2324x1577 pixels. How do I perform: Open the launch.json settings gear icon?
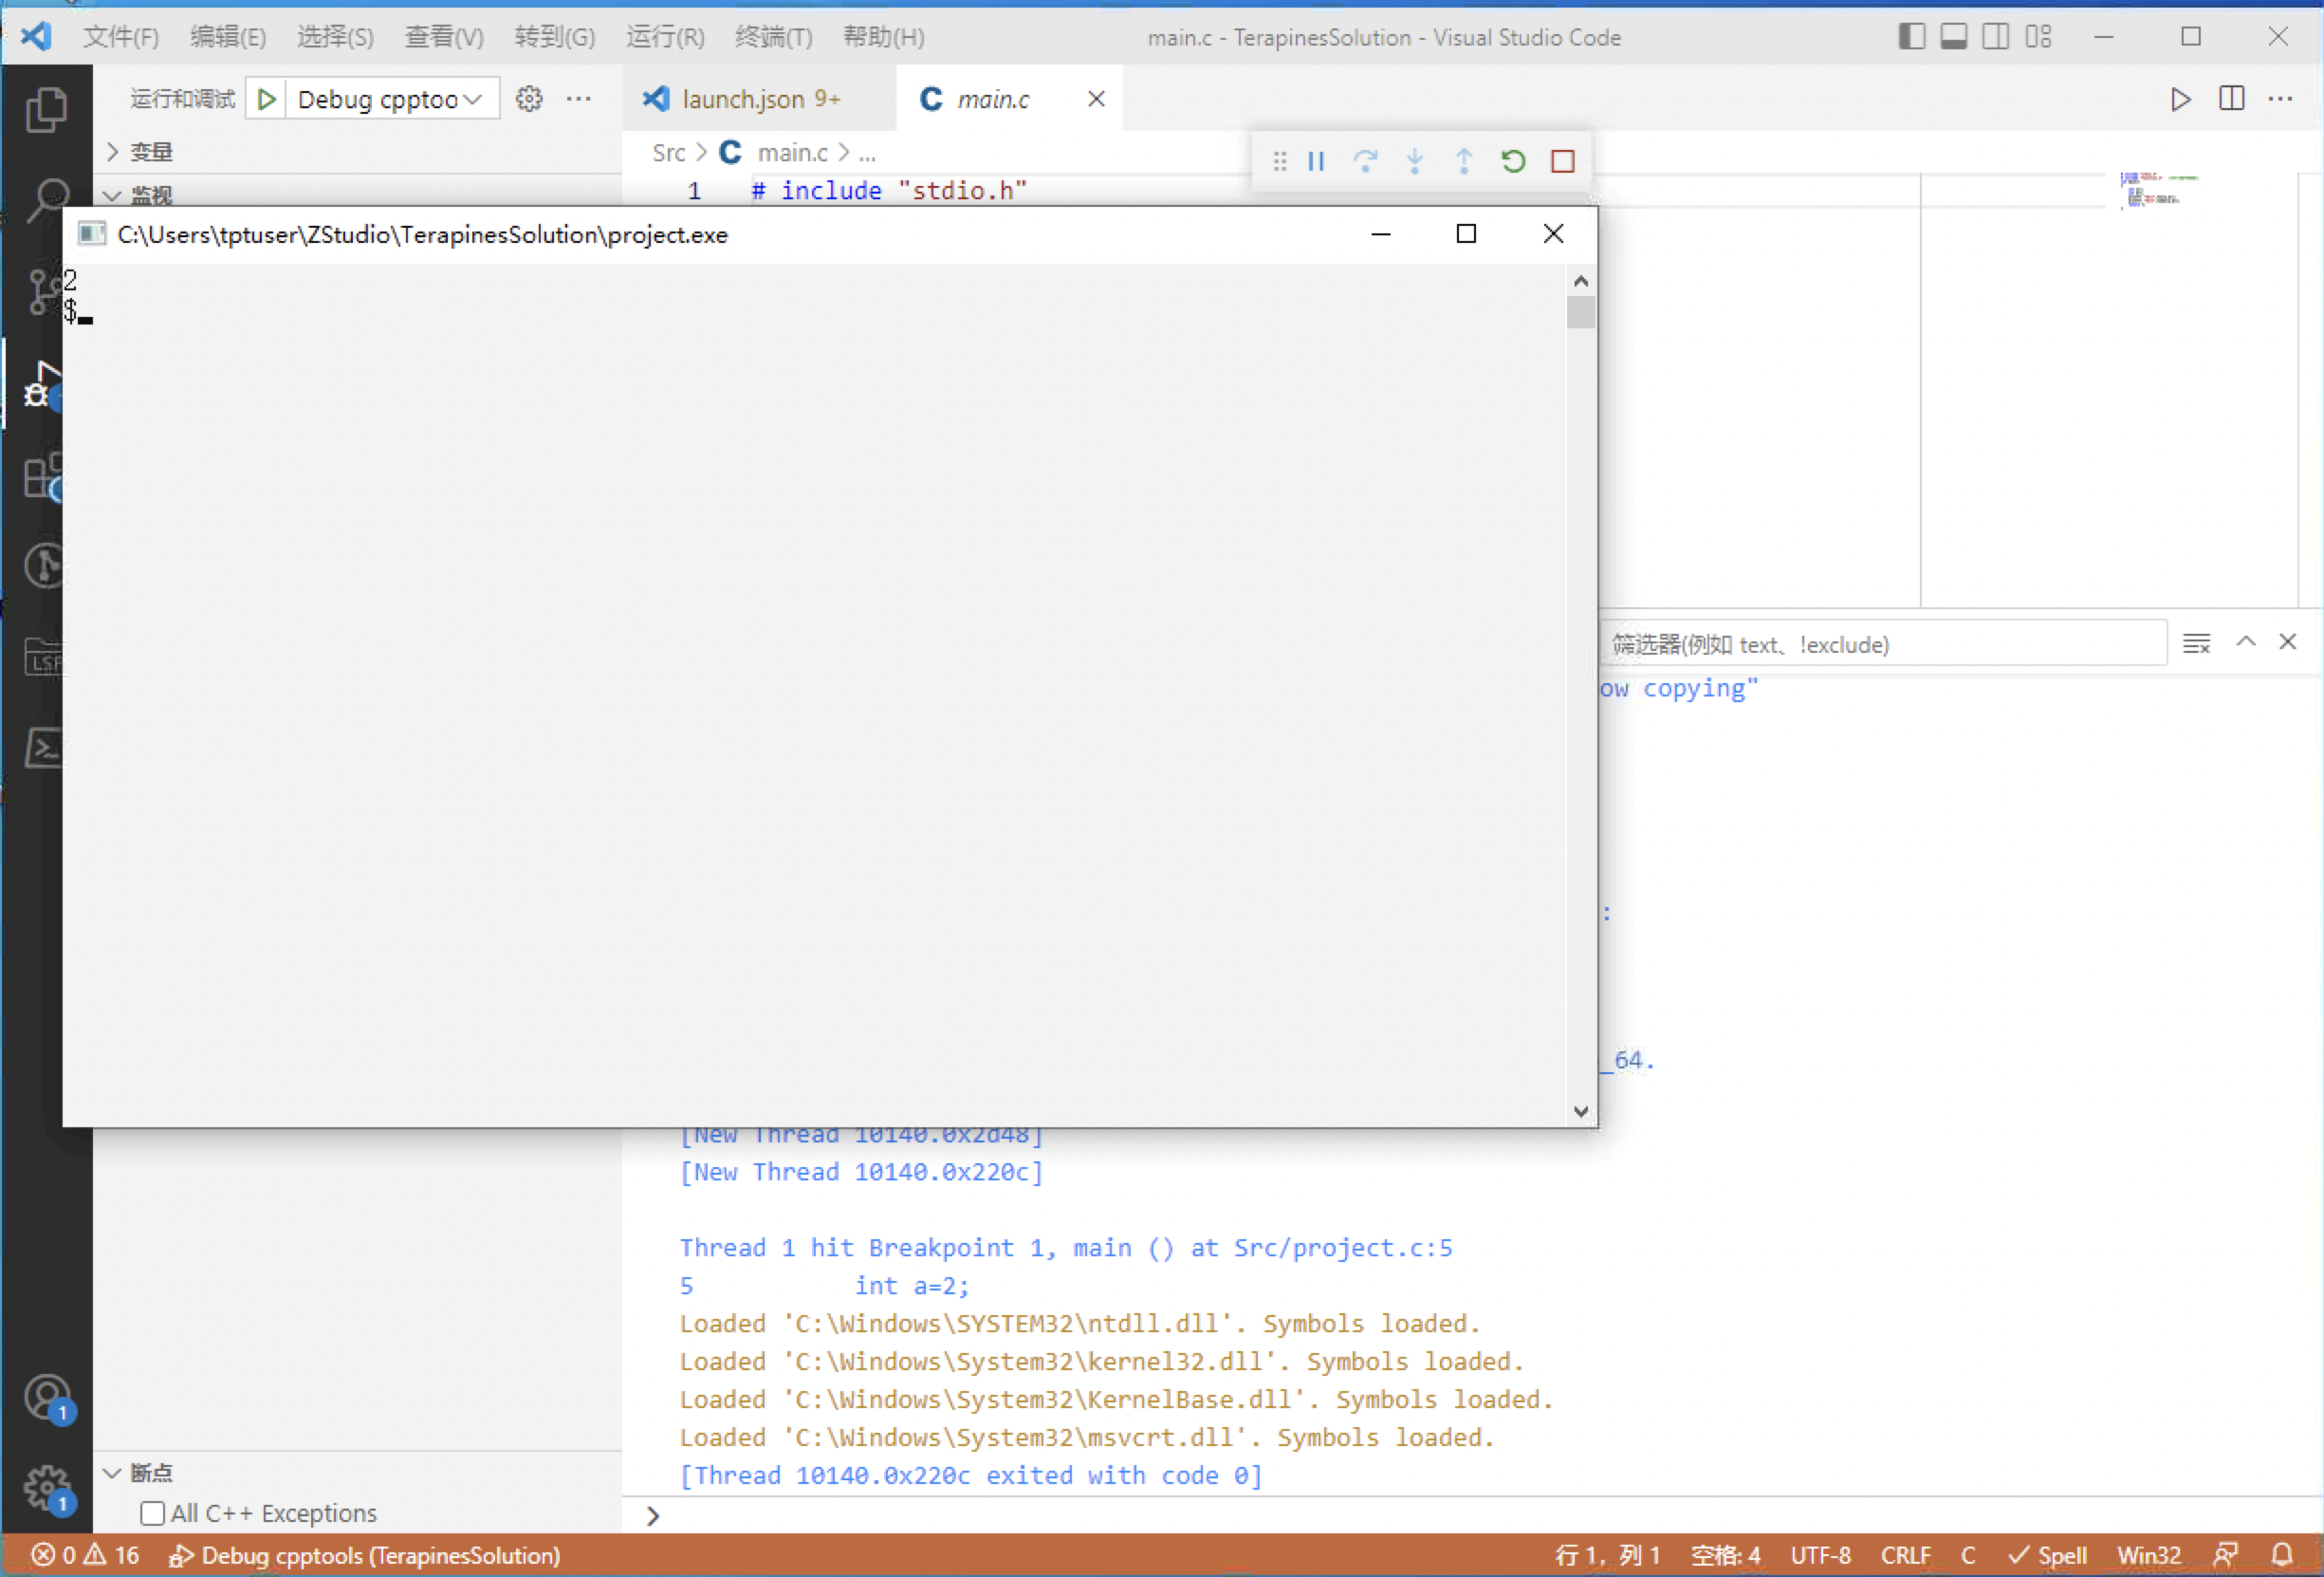point(529,98)
